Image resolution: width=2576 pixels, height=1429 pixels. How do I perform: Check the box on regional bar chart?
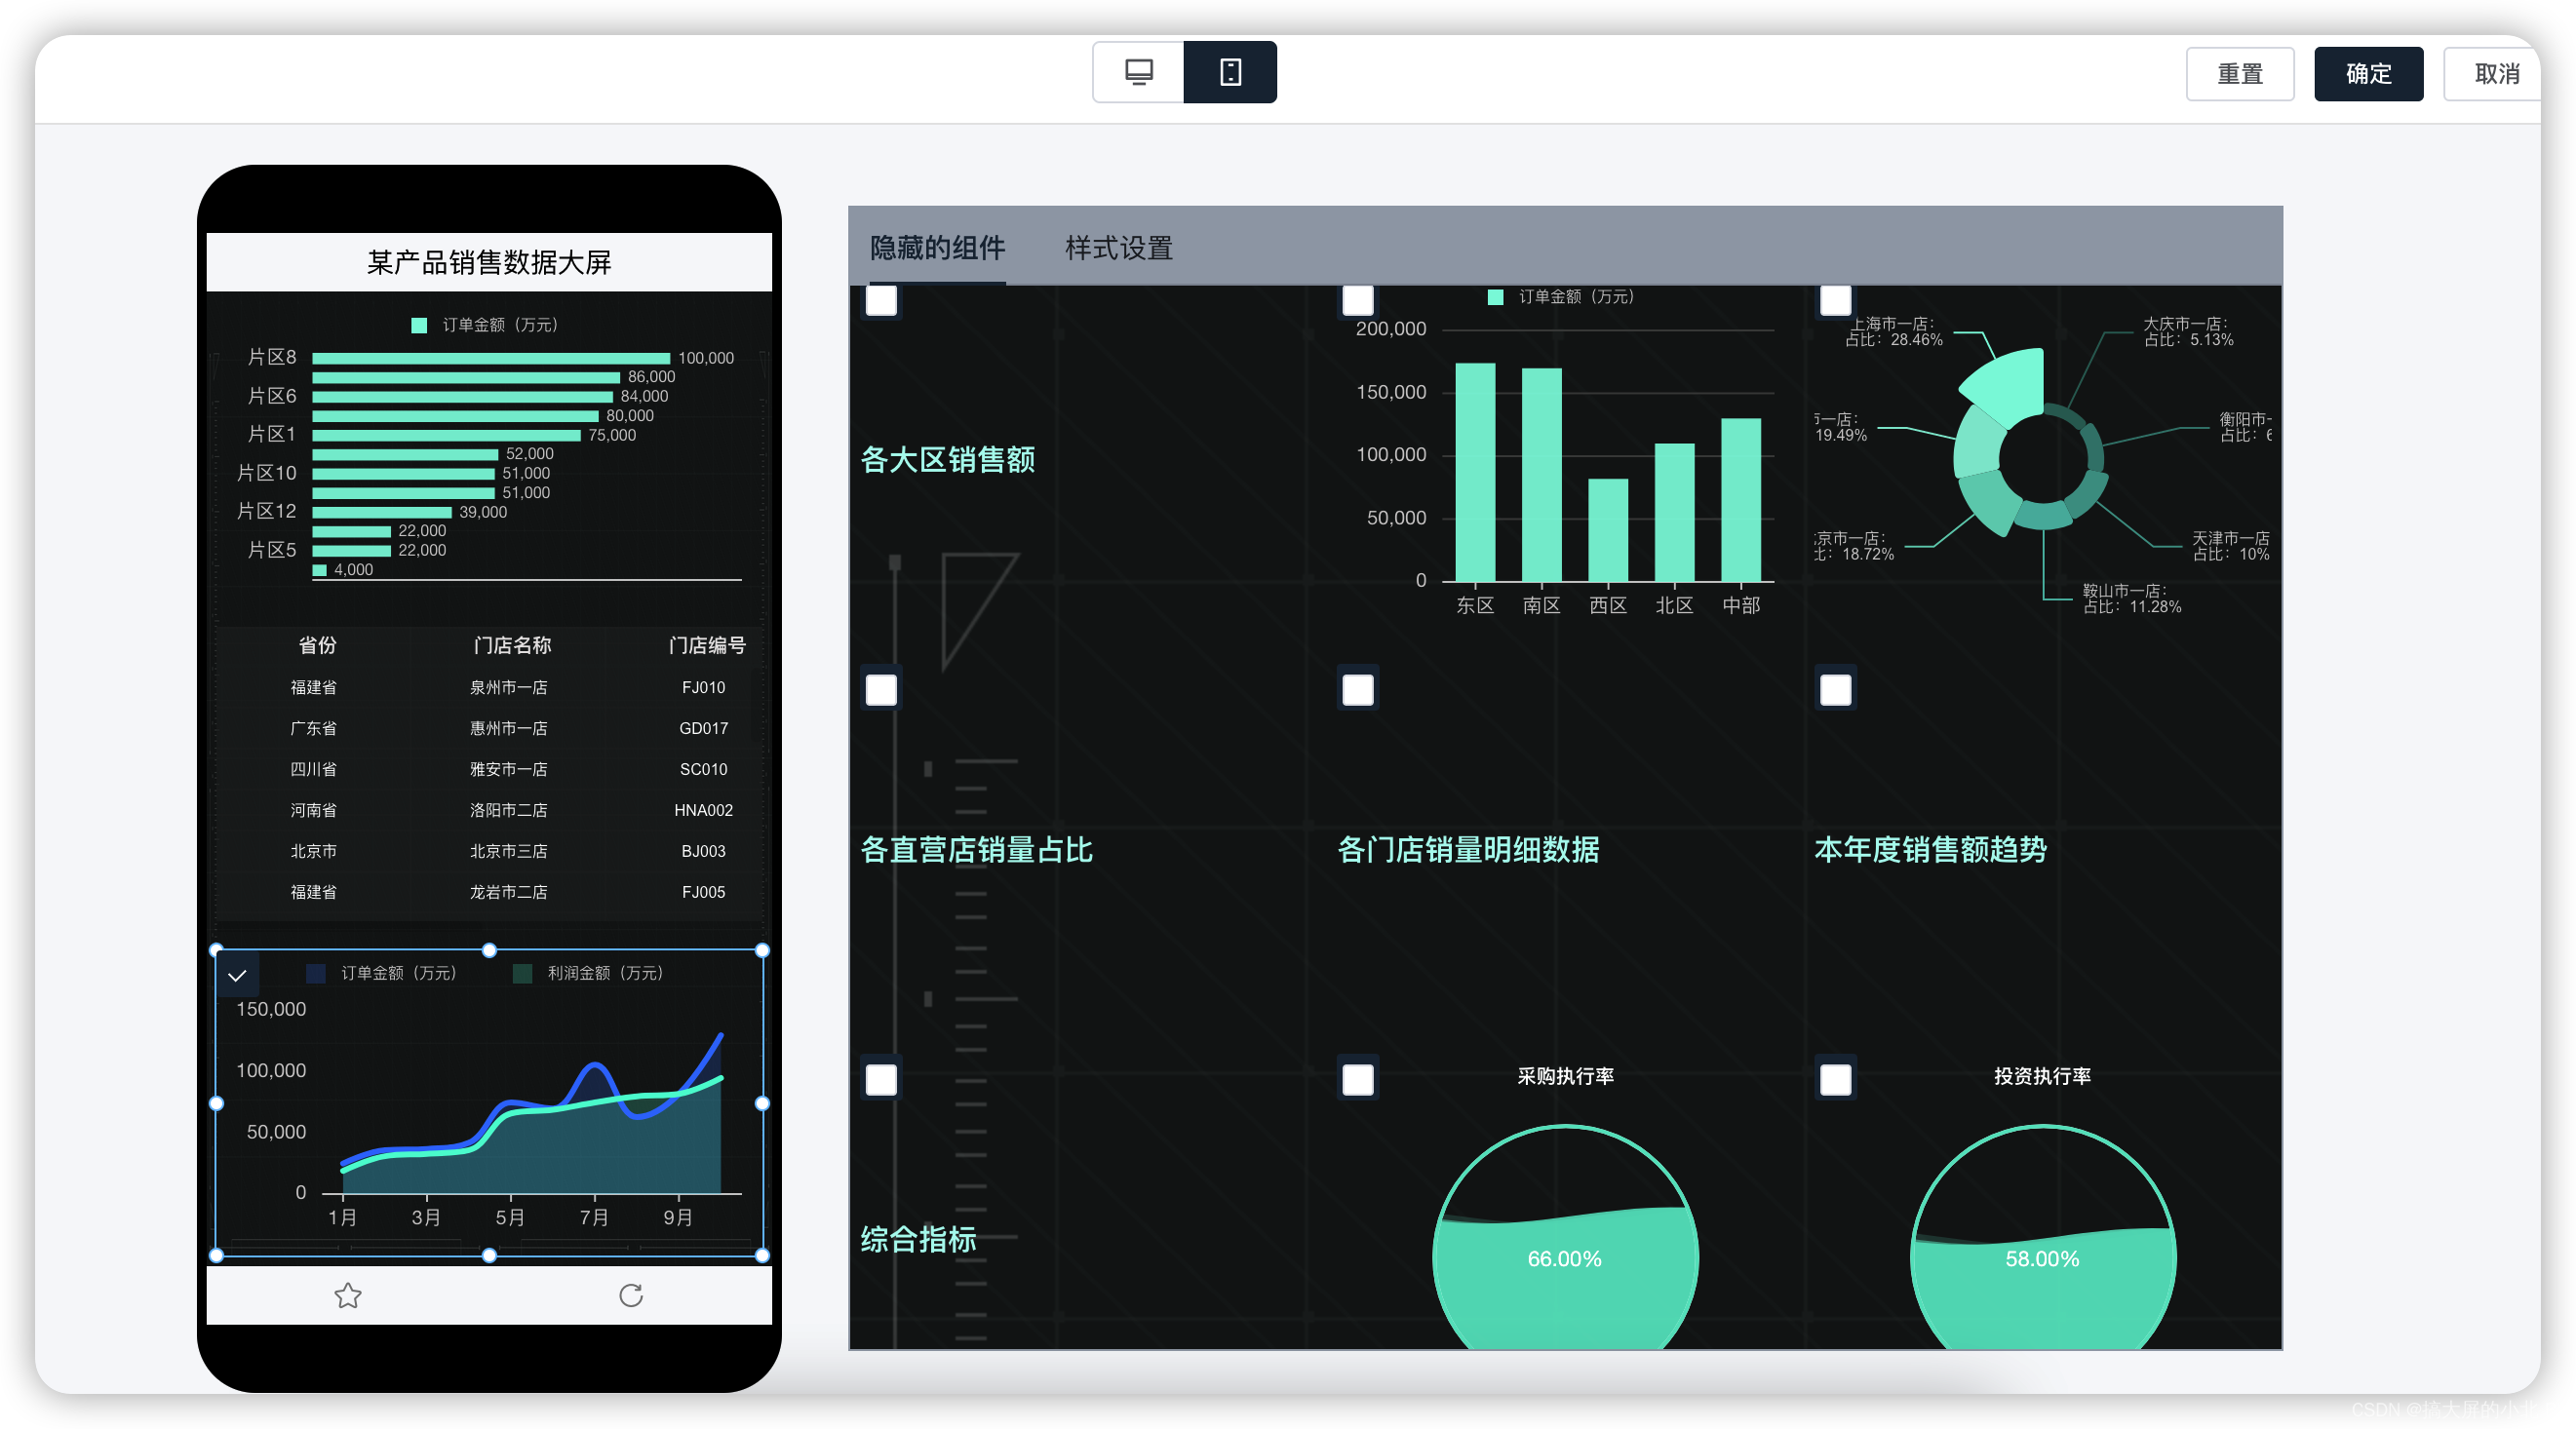tap(1358, 300)
